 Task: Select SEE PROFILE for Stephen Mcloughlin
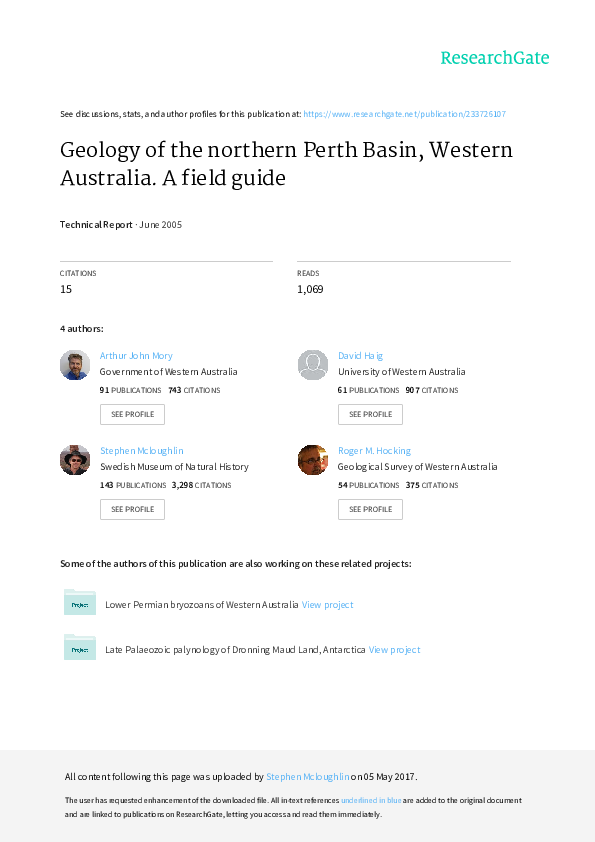point(132,509)
